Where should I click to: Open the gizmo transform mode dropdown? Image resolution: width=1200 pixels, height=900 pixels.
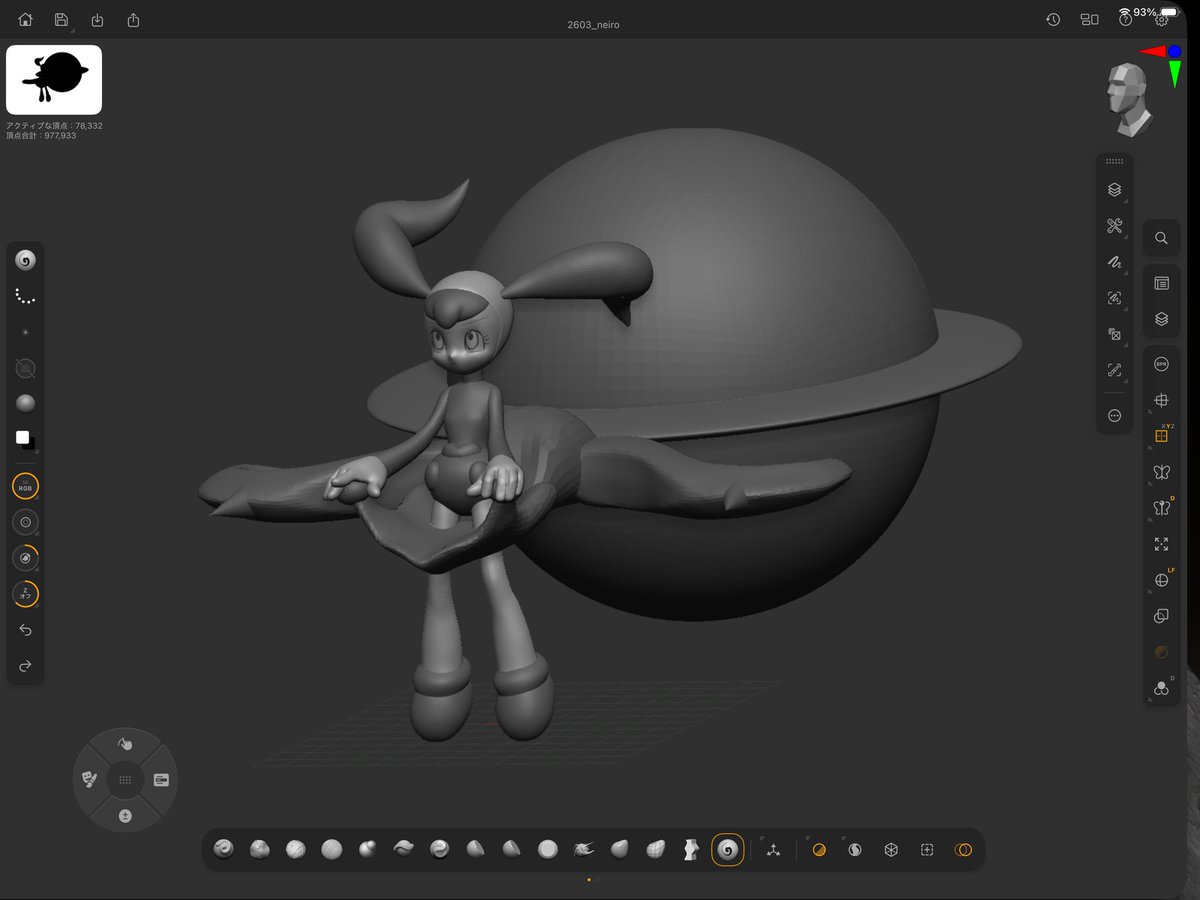point(773,849)
